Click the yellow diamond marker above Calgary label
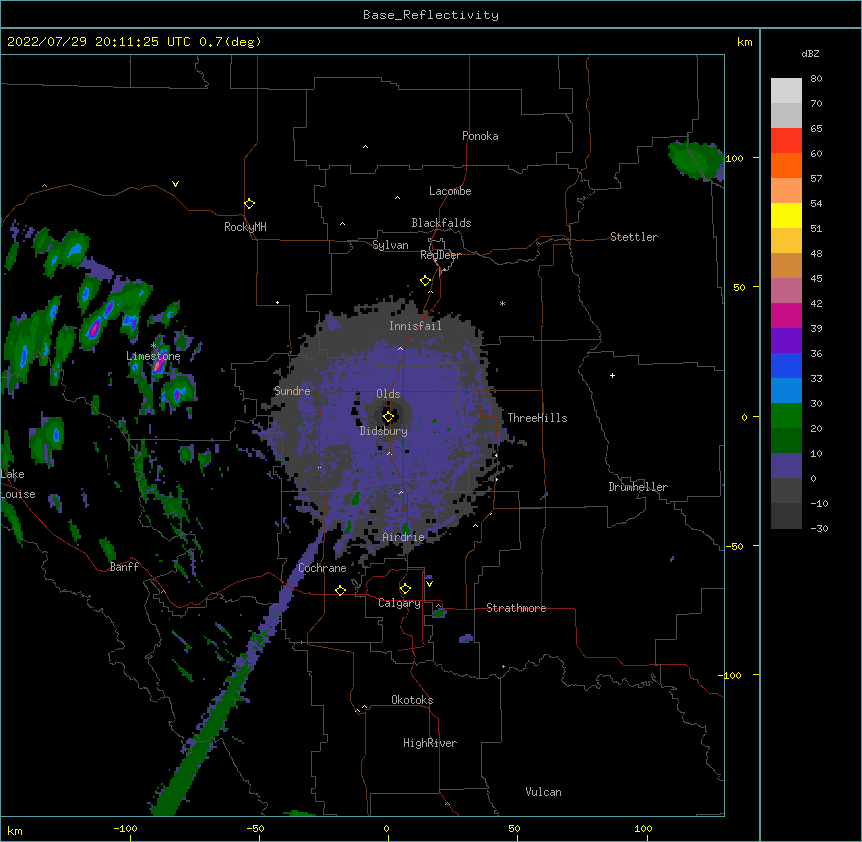Image resolution: width=862 pixels, height=842 pixels. click(x=405, y=589)
